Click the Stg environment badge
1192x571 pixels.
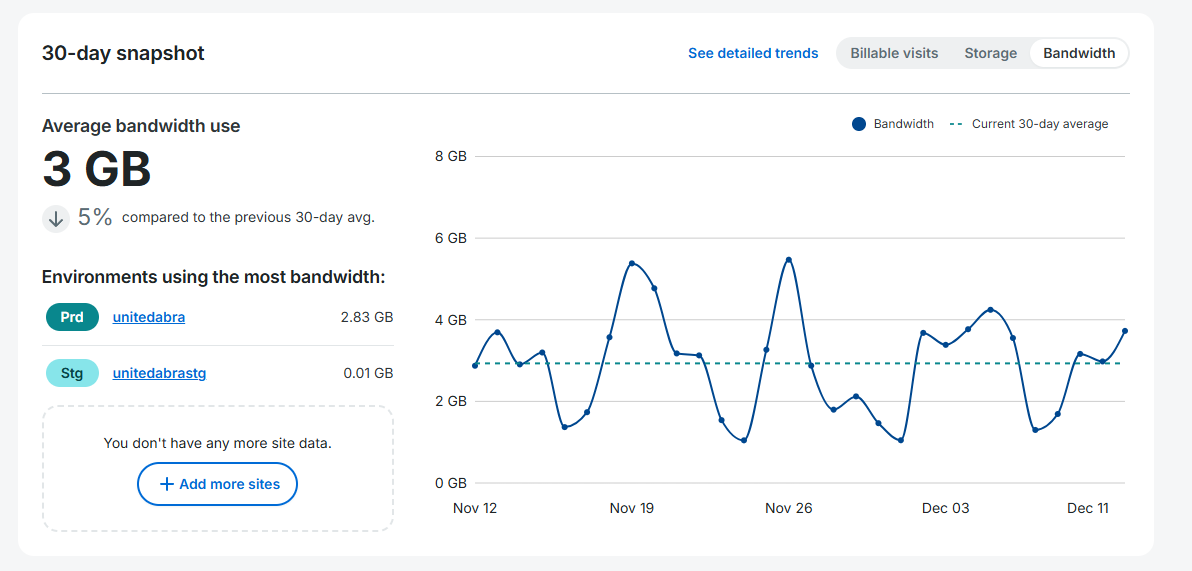pyautogui.click(x=72, y=373)
